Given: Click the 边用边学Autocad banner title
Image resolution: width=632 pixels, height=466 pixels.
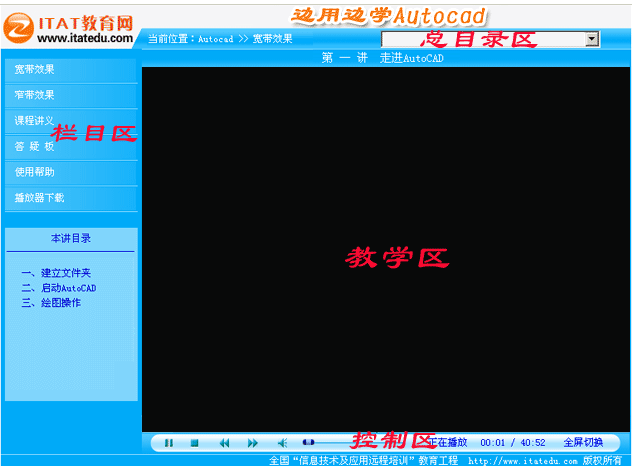Looking at the screenshot, I should click(x=389, y=16).
